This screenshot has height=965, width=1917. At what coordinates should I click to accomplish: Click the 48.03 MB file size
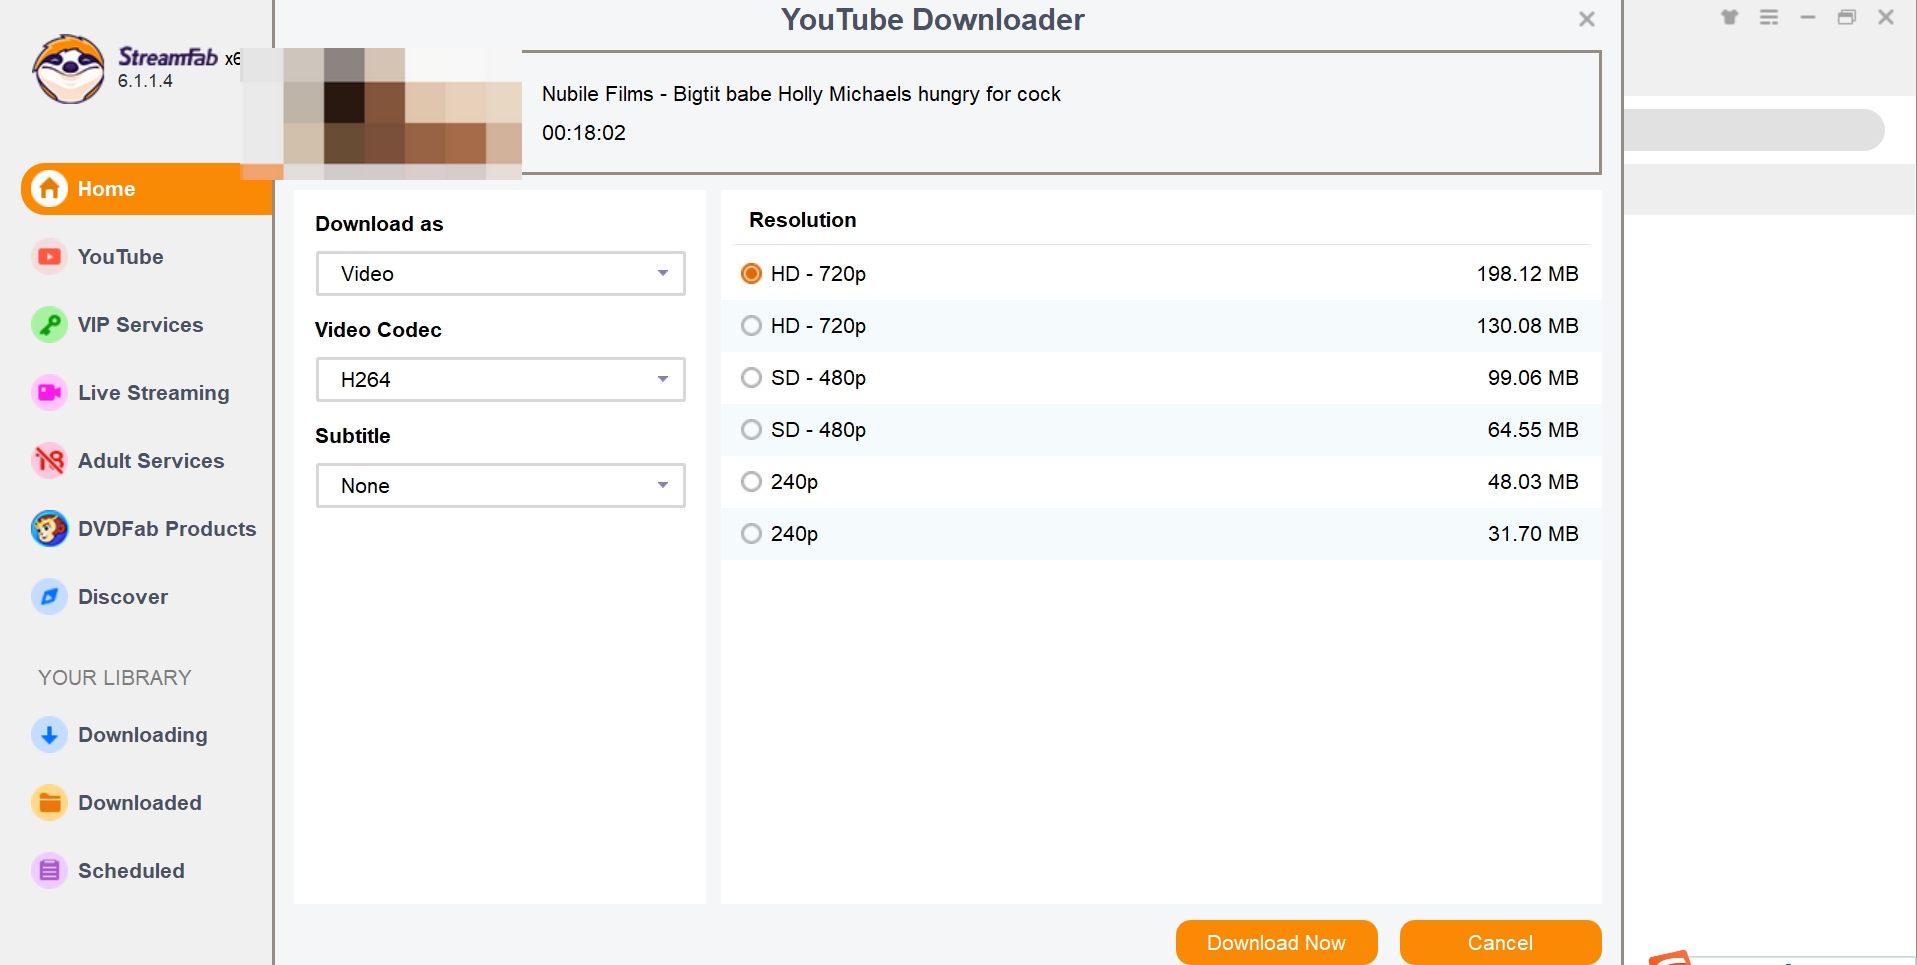tap(1533, 482)
